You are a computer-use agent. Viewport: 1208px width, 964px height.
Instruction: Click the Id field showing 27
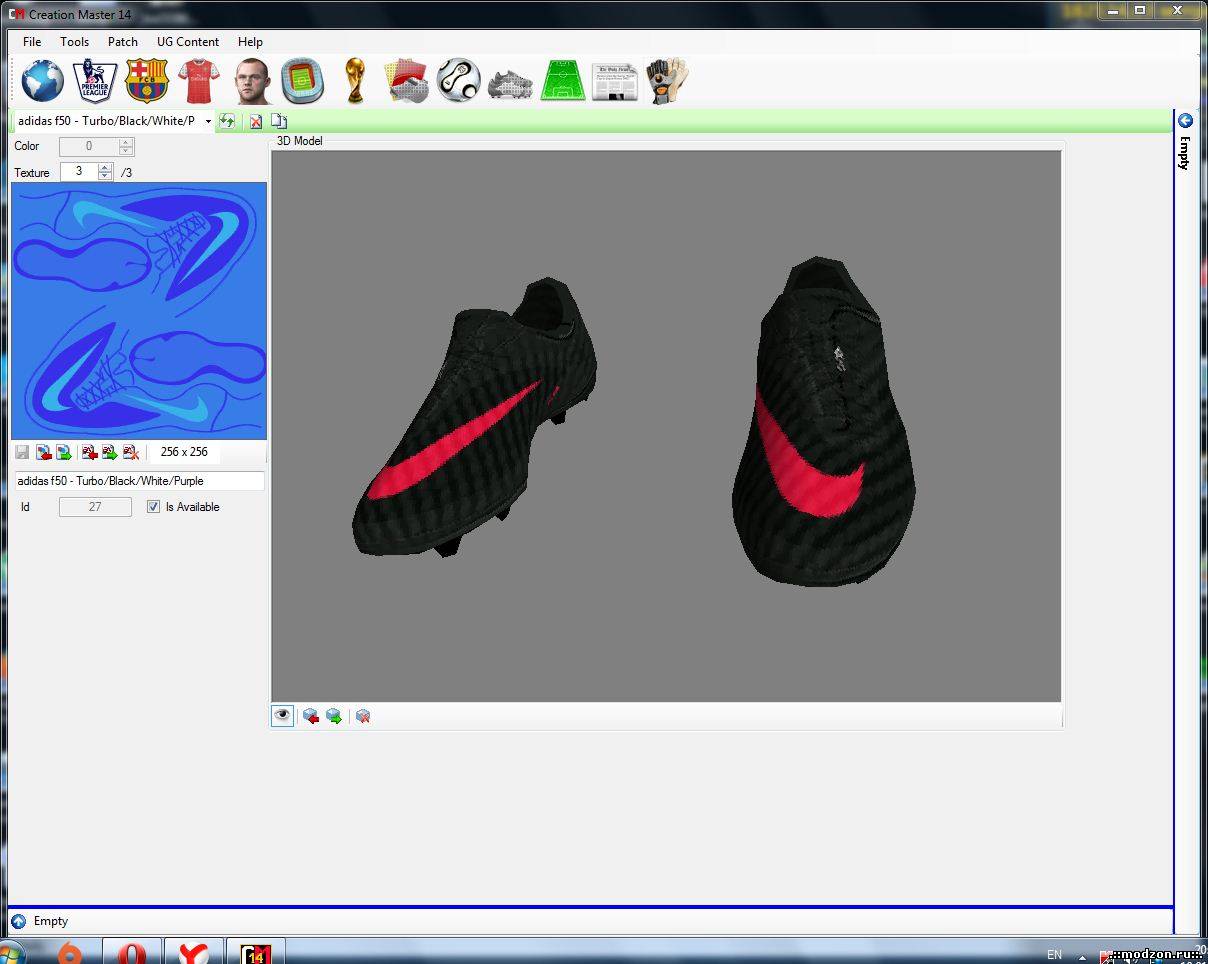click(95, 507)
